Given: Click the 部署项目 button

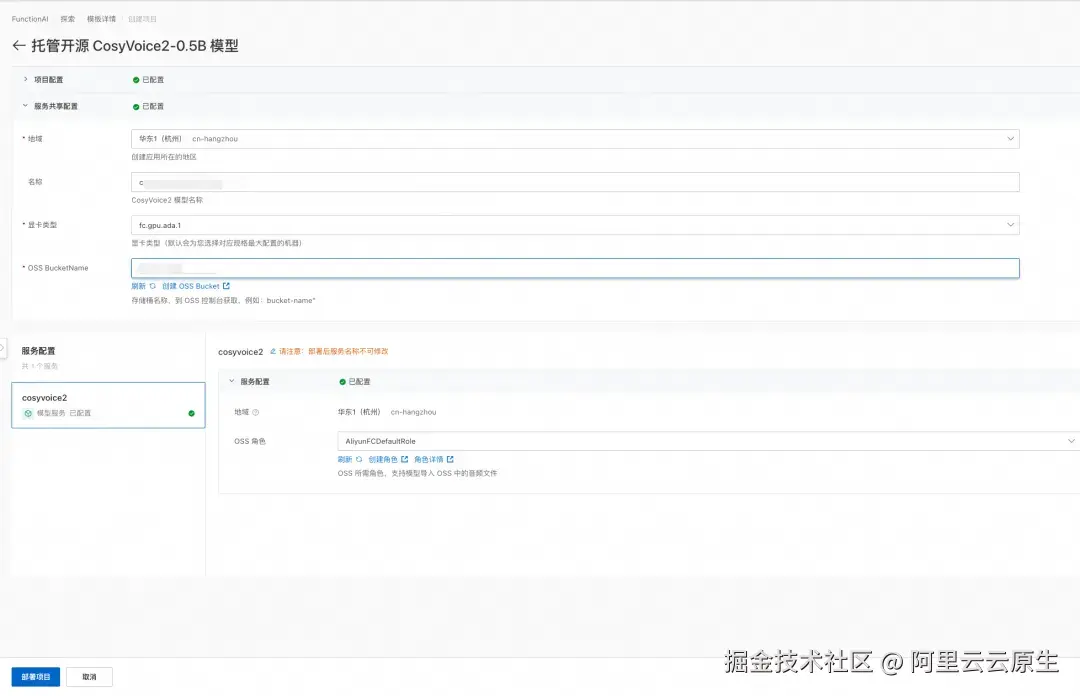Looking at the screenshot, I should click(36, 677).
